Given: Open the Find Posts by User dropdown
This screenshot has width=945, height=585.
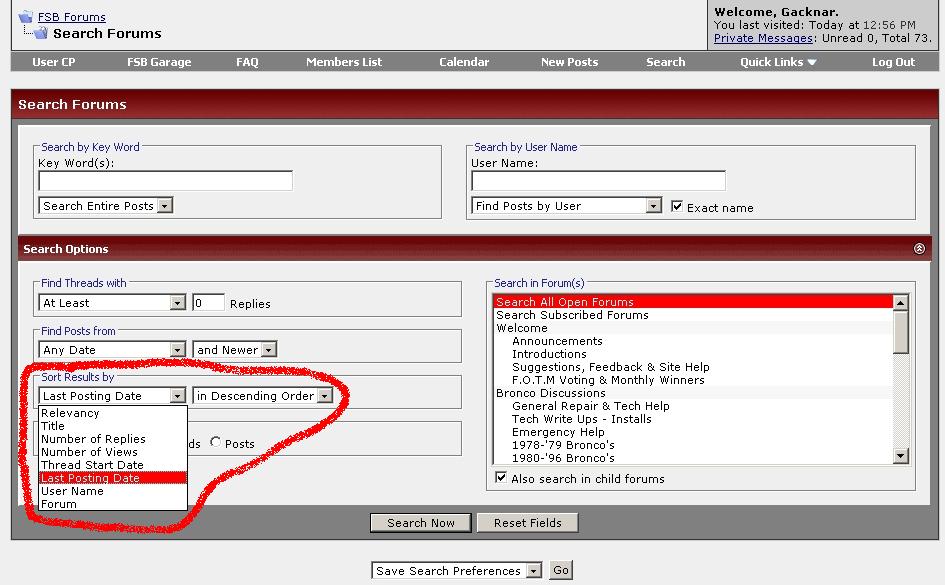Looking at the screenshot, I should point(567,205).
